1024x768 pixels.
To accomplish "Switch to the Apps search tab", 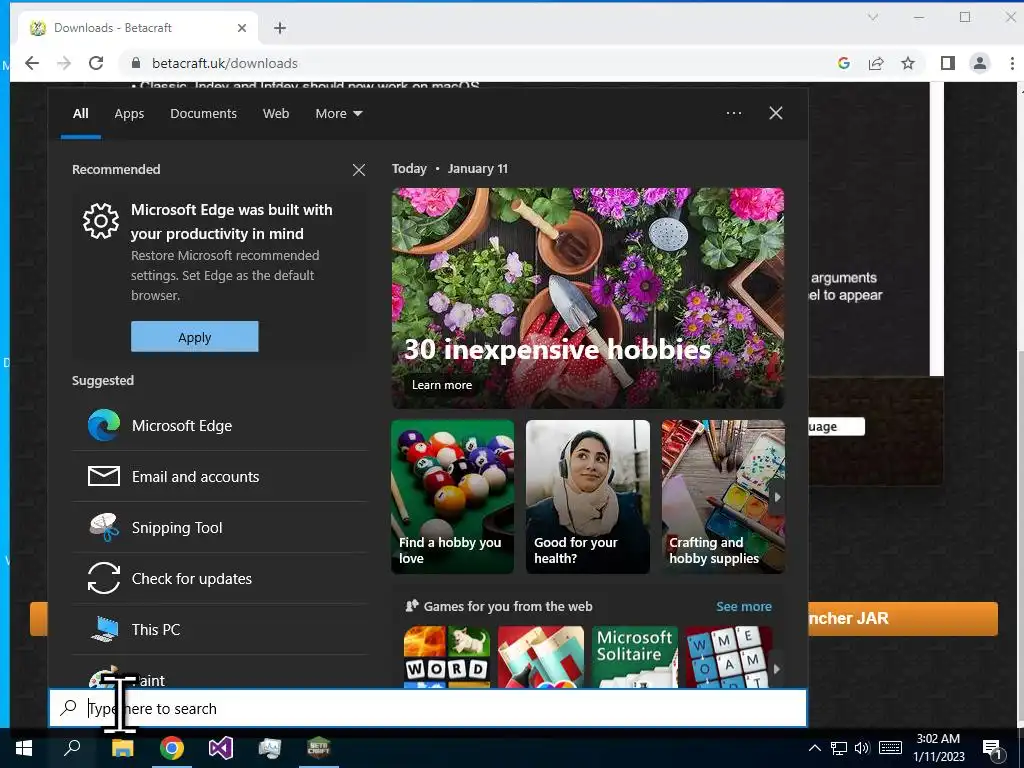I will (129, 114).
